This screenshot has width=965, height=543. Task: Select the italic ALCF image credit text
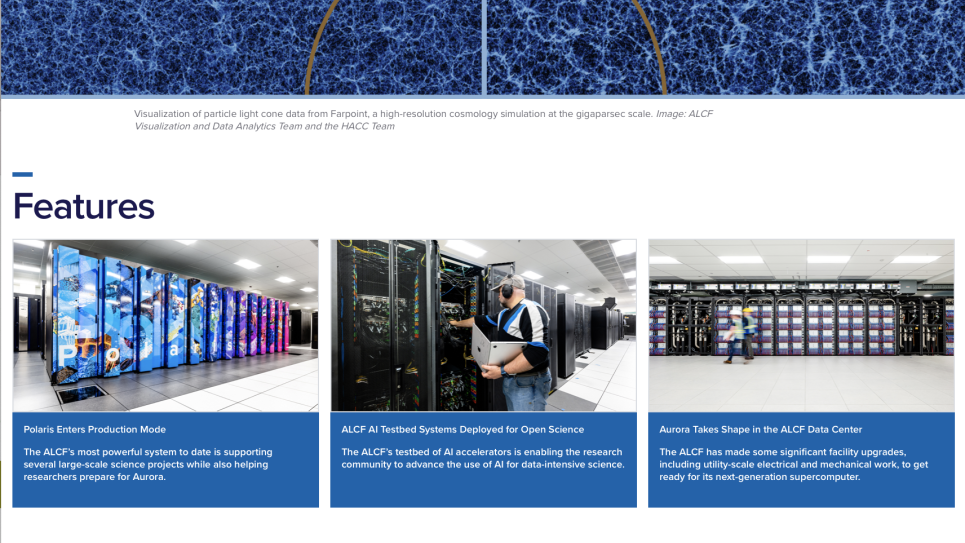[264, 127]
